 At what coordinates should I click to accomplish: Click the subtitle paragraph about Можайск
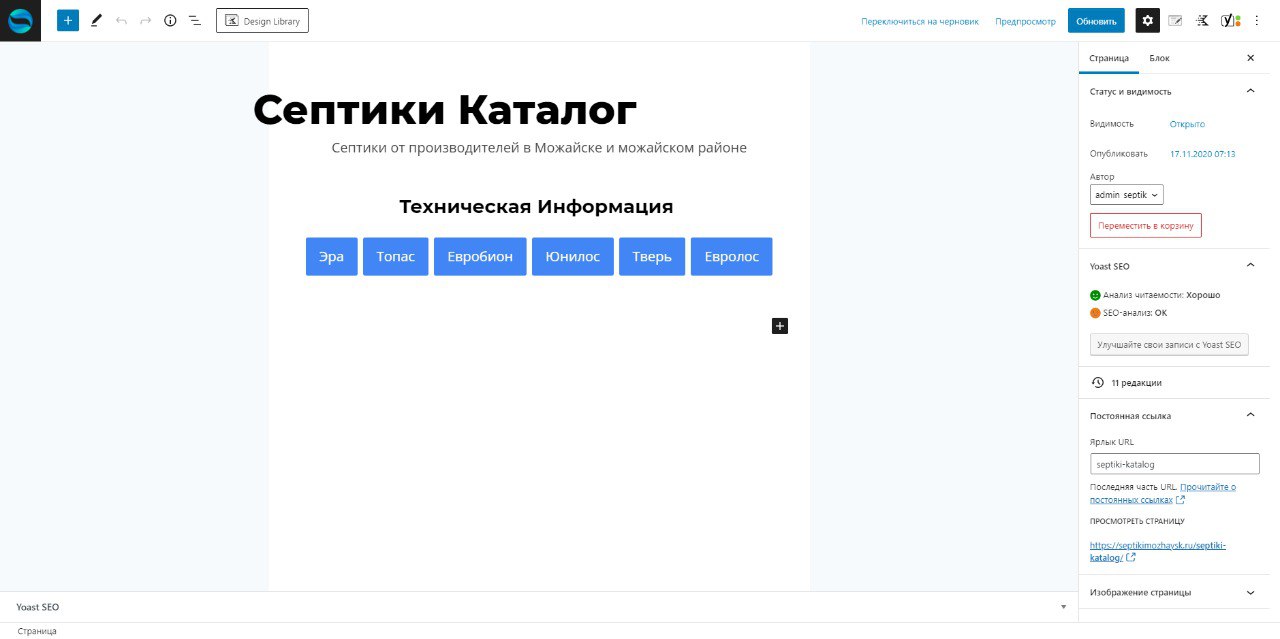coord(539,148)
